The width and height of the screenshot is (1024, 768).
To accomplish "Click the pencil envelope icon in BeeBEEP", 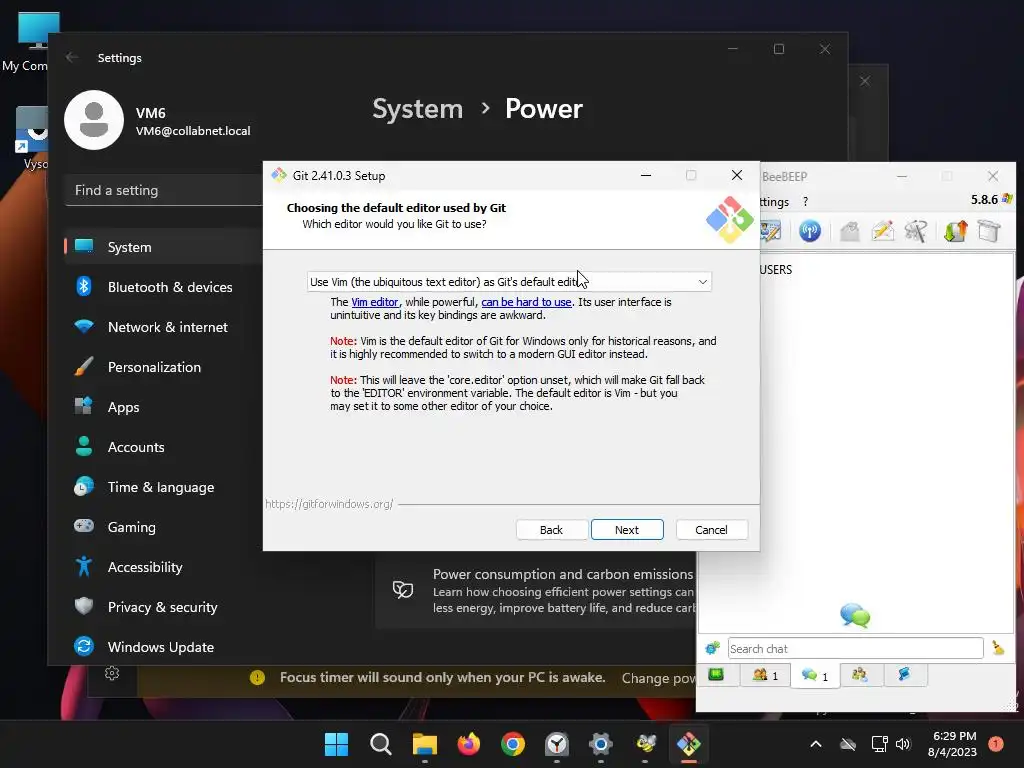I will pos(882,231).
